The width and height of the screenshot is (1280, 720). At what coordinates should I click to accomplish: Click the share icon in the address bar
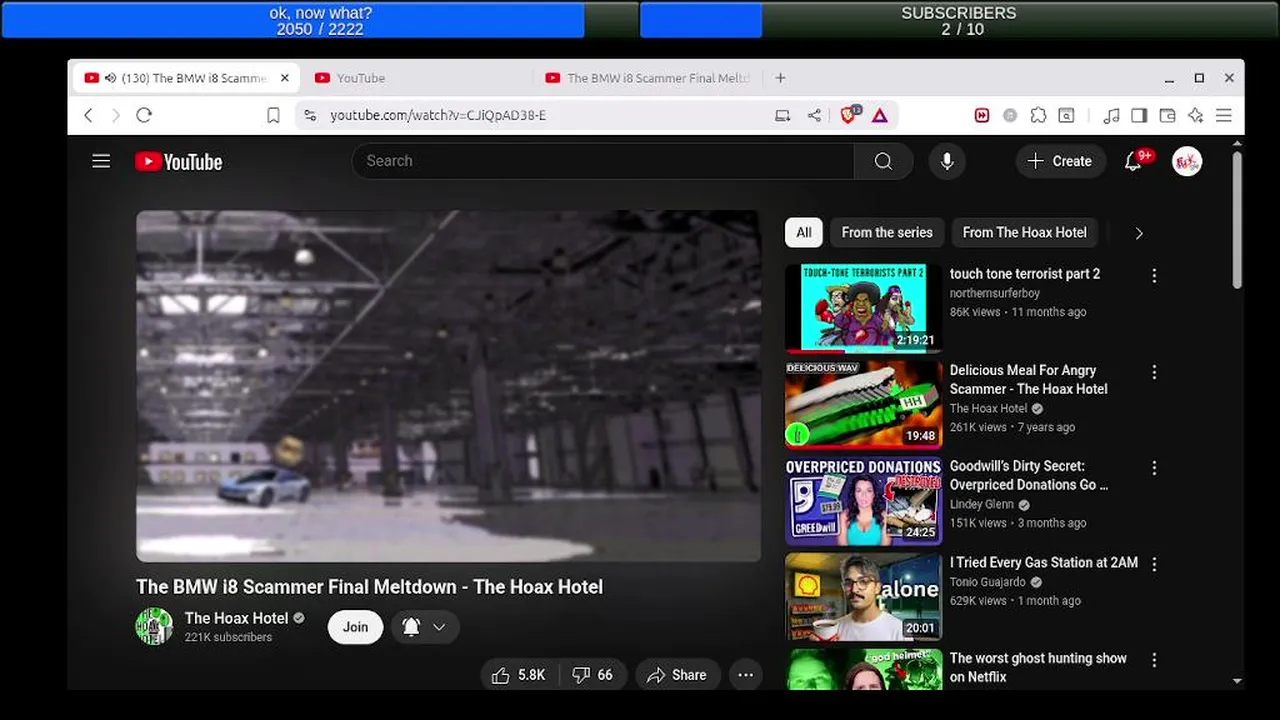[814, 116]
